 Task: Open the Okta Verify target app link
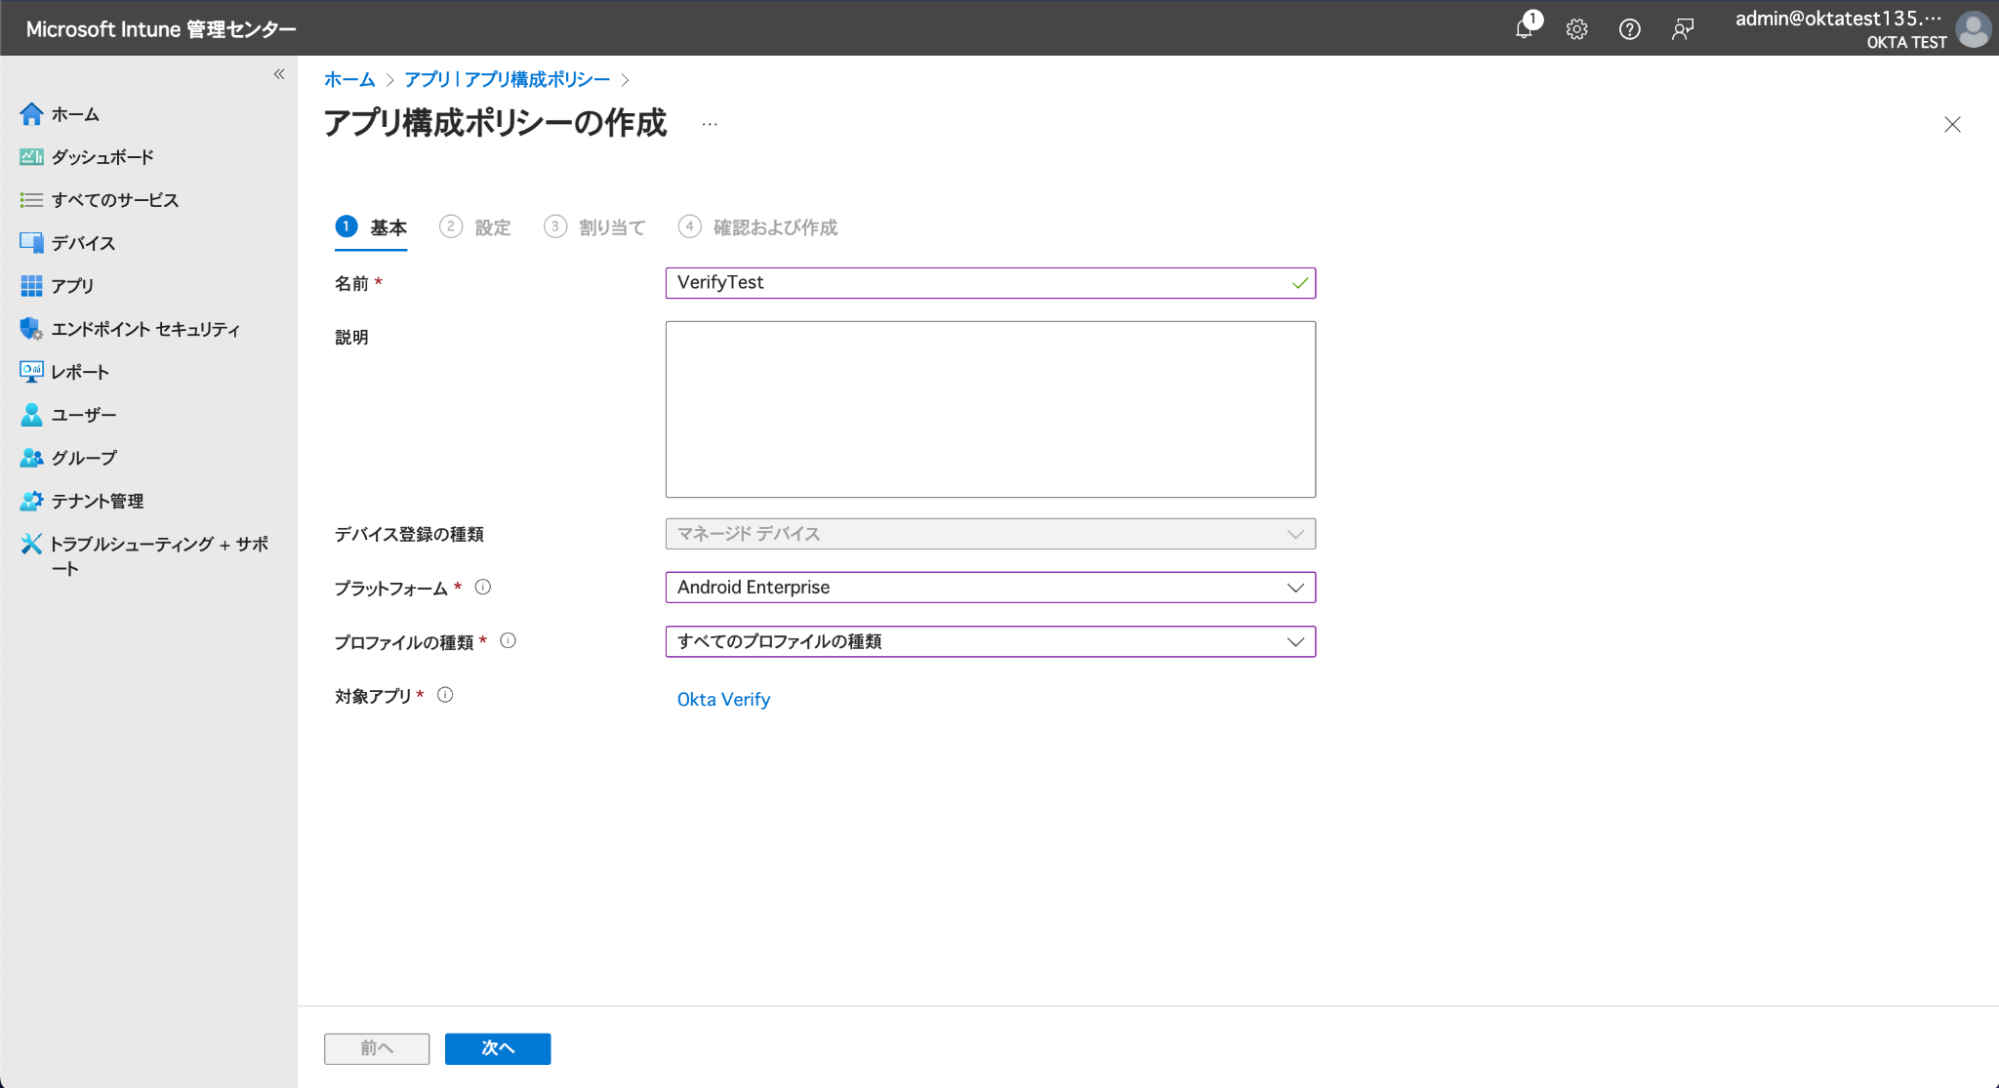point(723,699)
